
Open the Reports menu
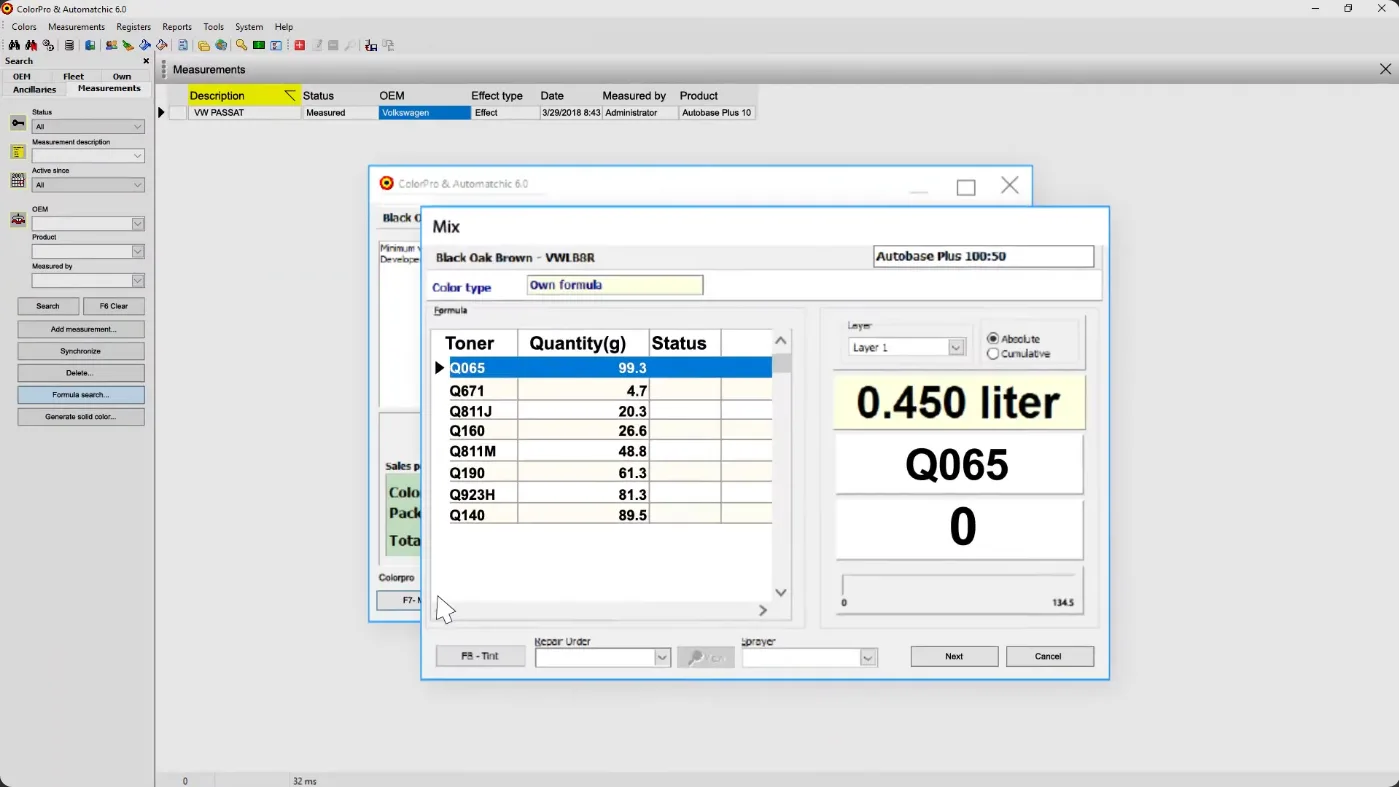pos(177,27)
